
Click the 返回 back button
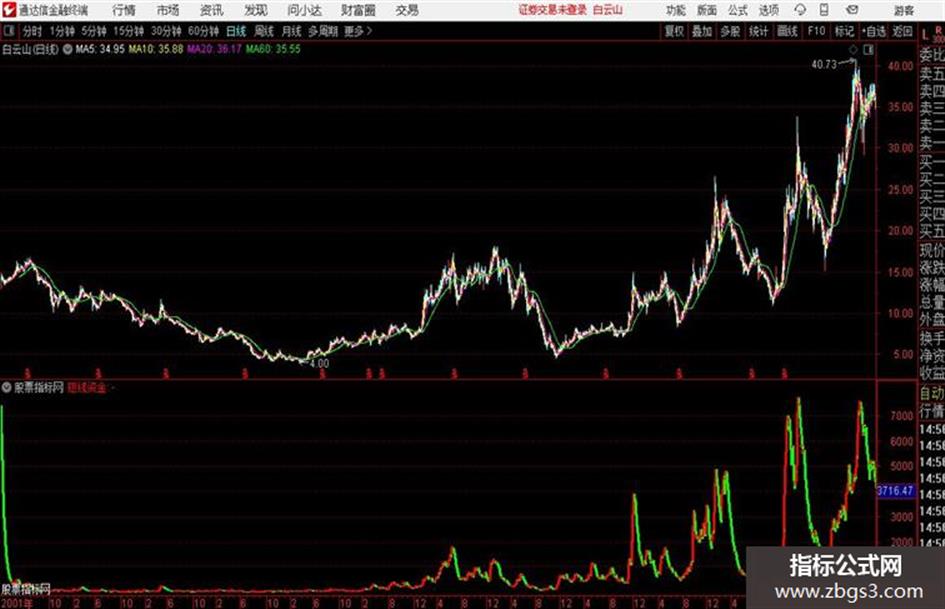pos(902,31)
